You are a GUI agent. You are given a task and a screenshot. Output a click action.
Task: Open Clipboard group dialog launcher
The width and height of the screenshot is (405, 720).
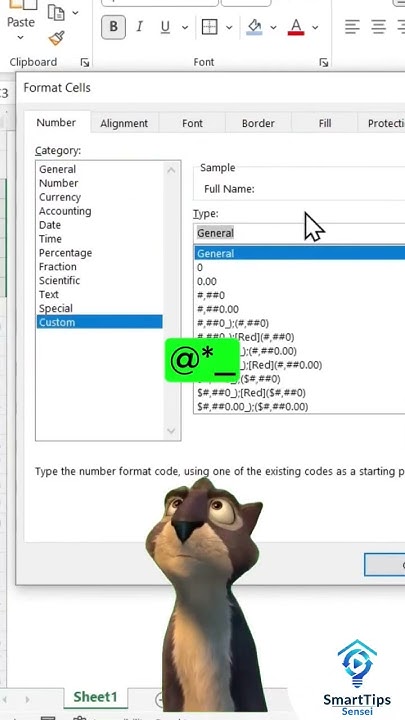click(85, 62)
